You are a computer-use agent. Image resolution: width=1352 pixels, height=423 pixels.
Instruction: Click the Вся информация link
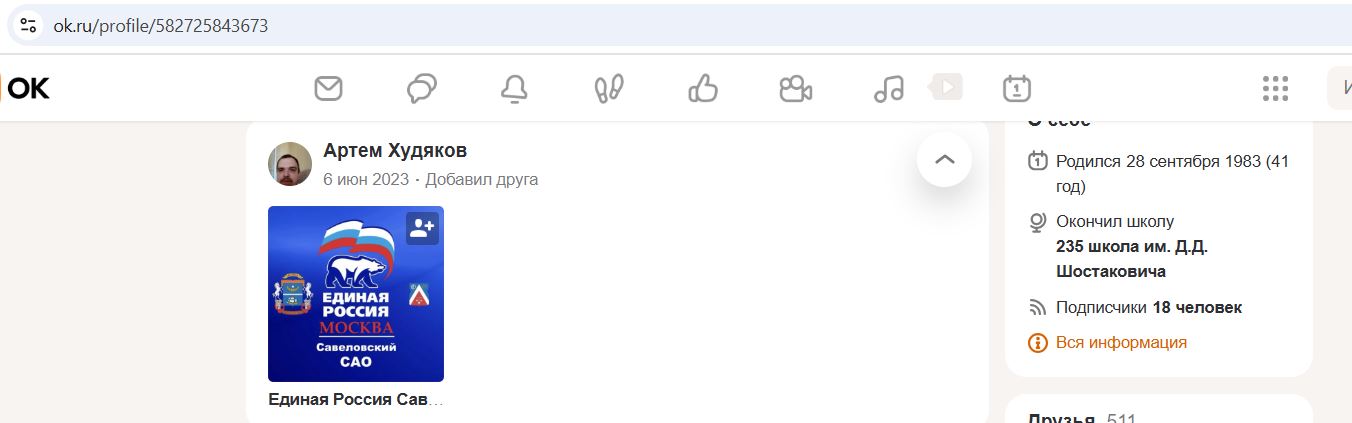coord(1121,342)
